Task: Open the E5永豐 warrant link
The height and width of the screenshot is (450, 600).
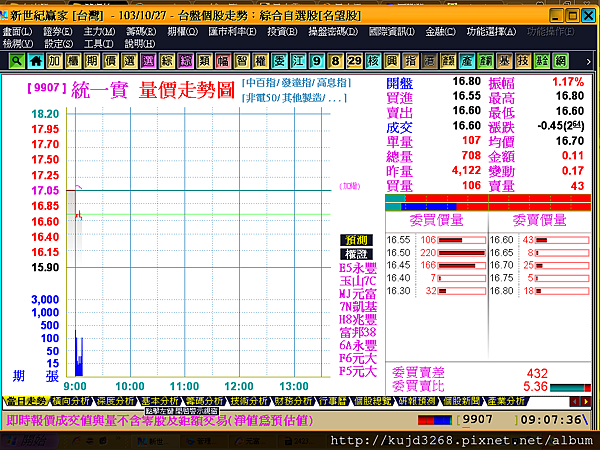Action: tap(358, 267)
